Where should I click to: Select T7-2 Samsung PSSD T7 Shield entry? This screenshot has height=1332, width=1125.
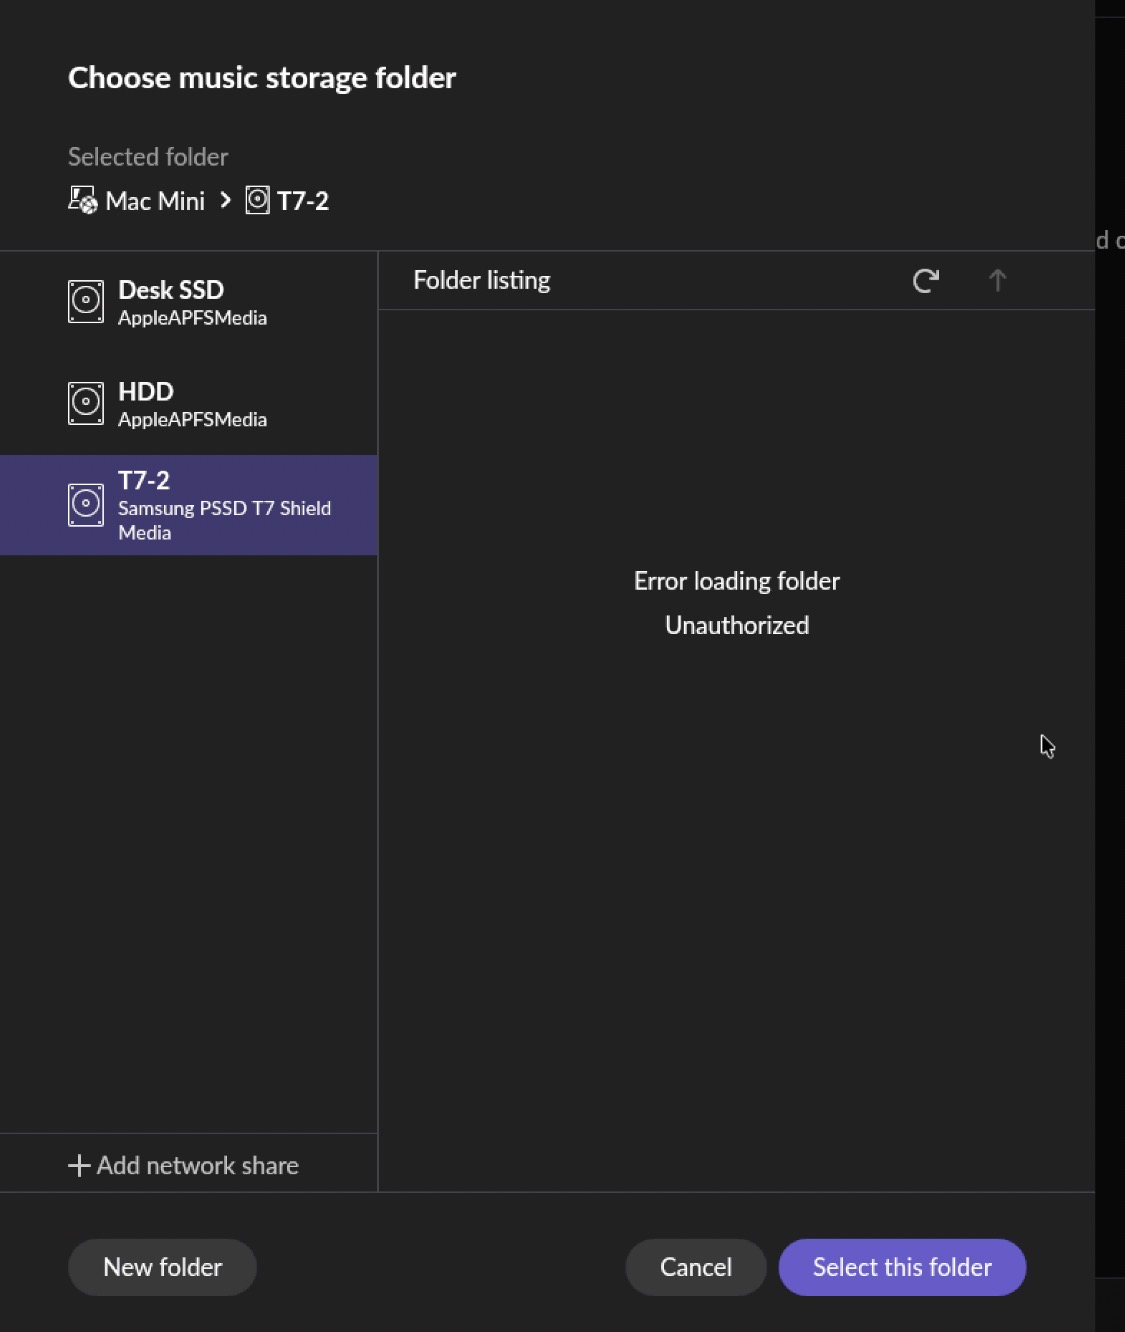click(x=224, y=506)
